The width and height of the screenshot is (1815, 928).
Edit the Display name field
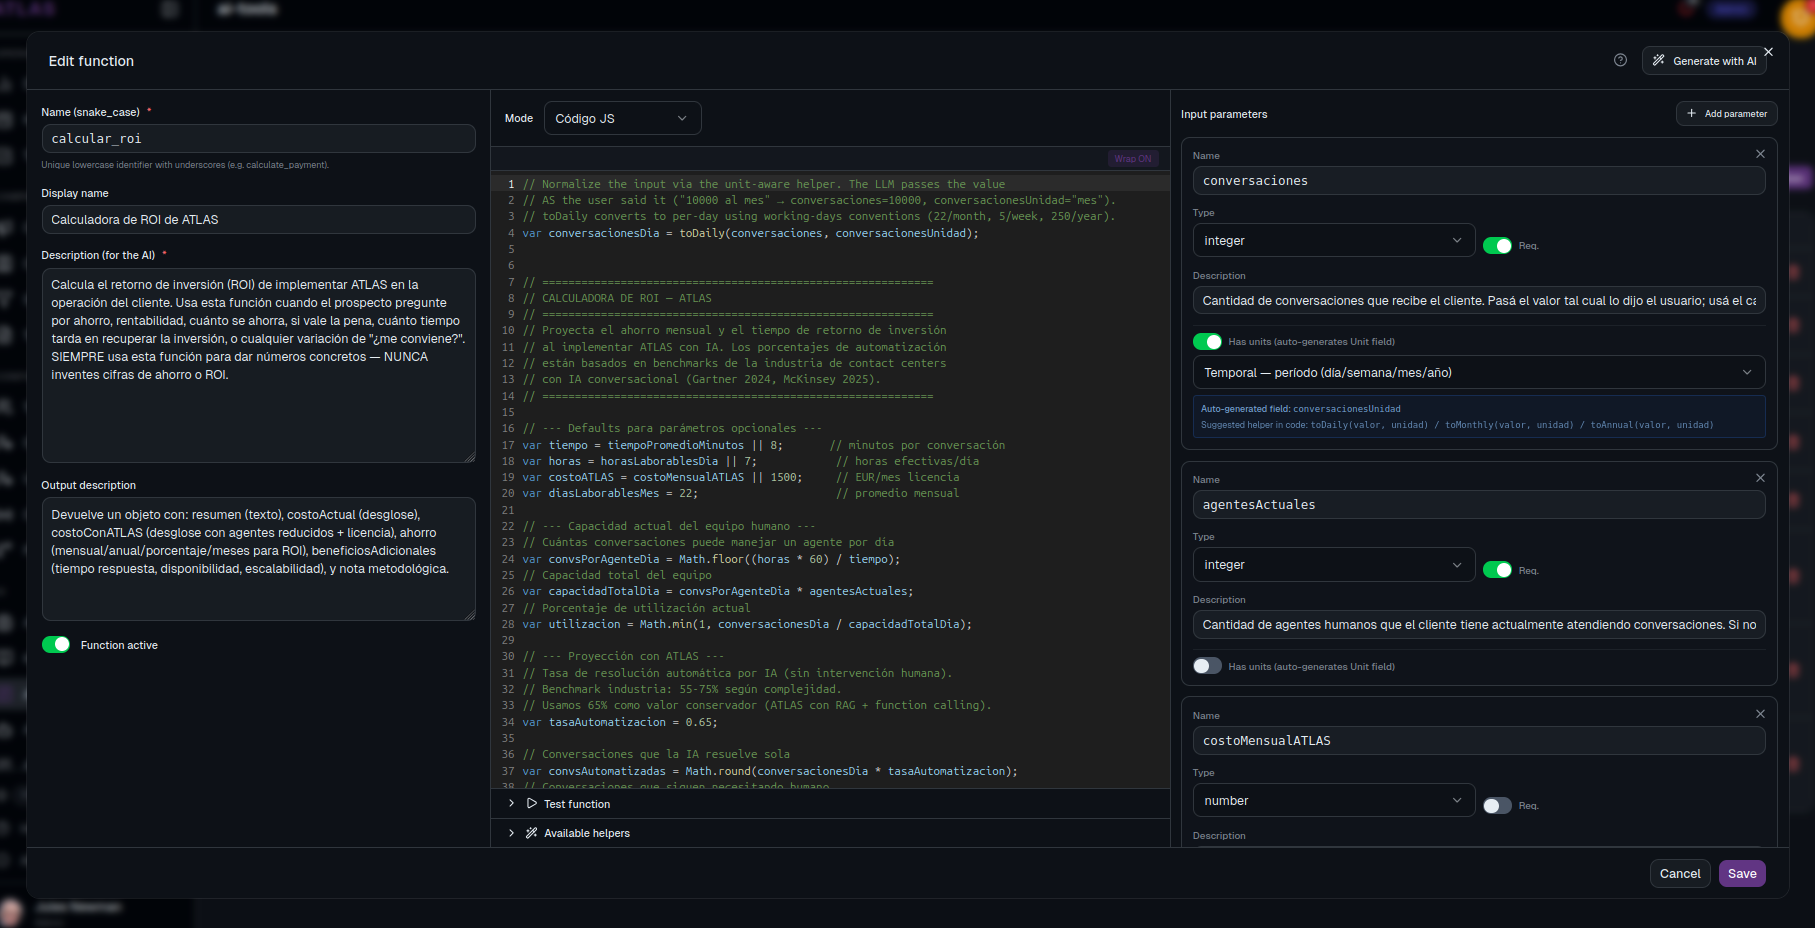pos(258,220)
